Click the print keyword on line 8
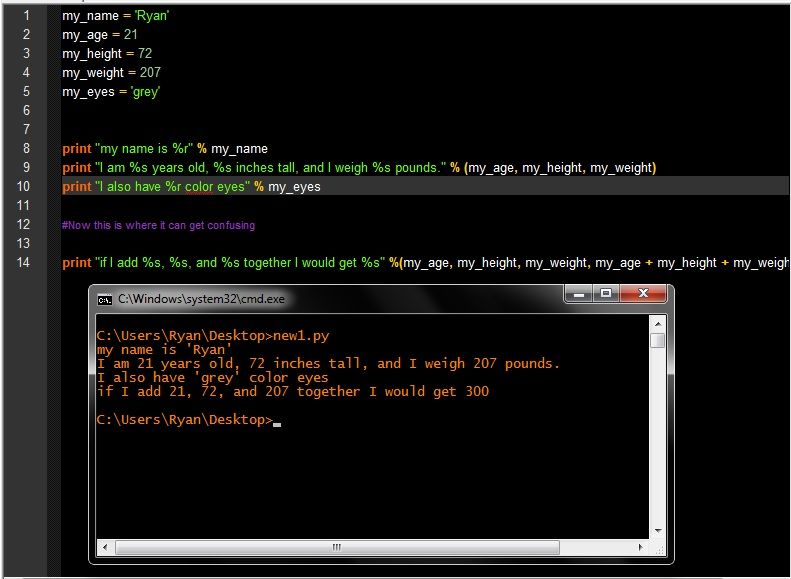 tap(76, 149)
